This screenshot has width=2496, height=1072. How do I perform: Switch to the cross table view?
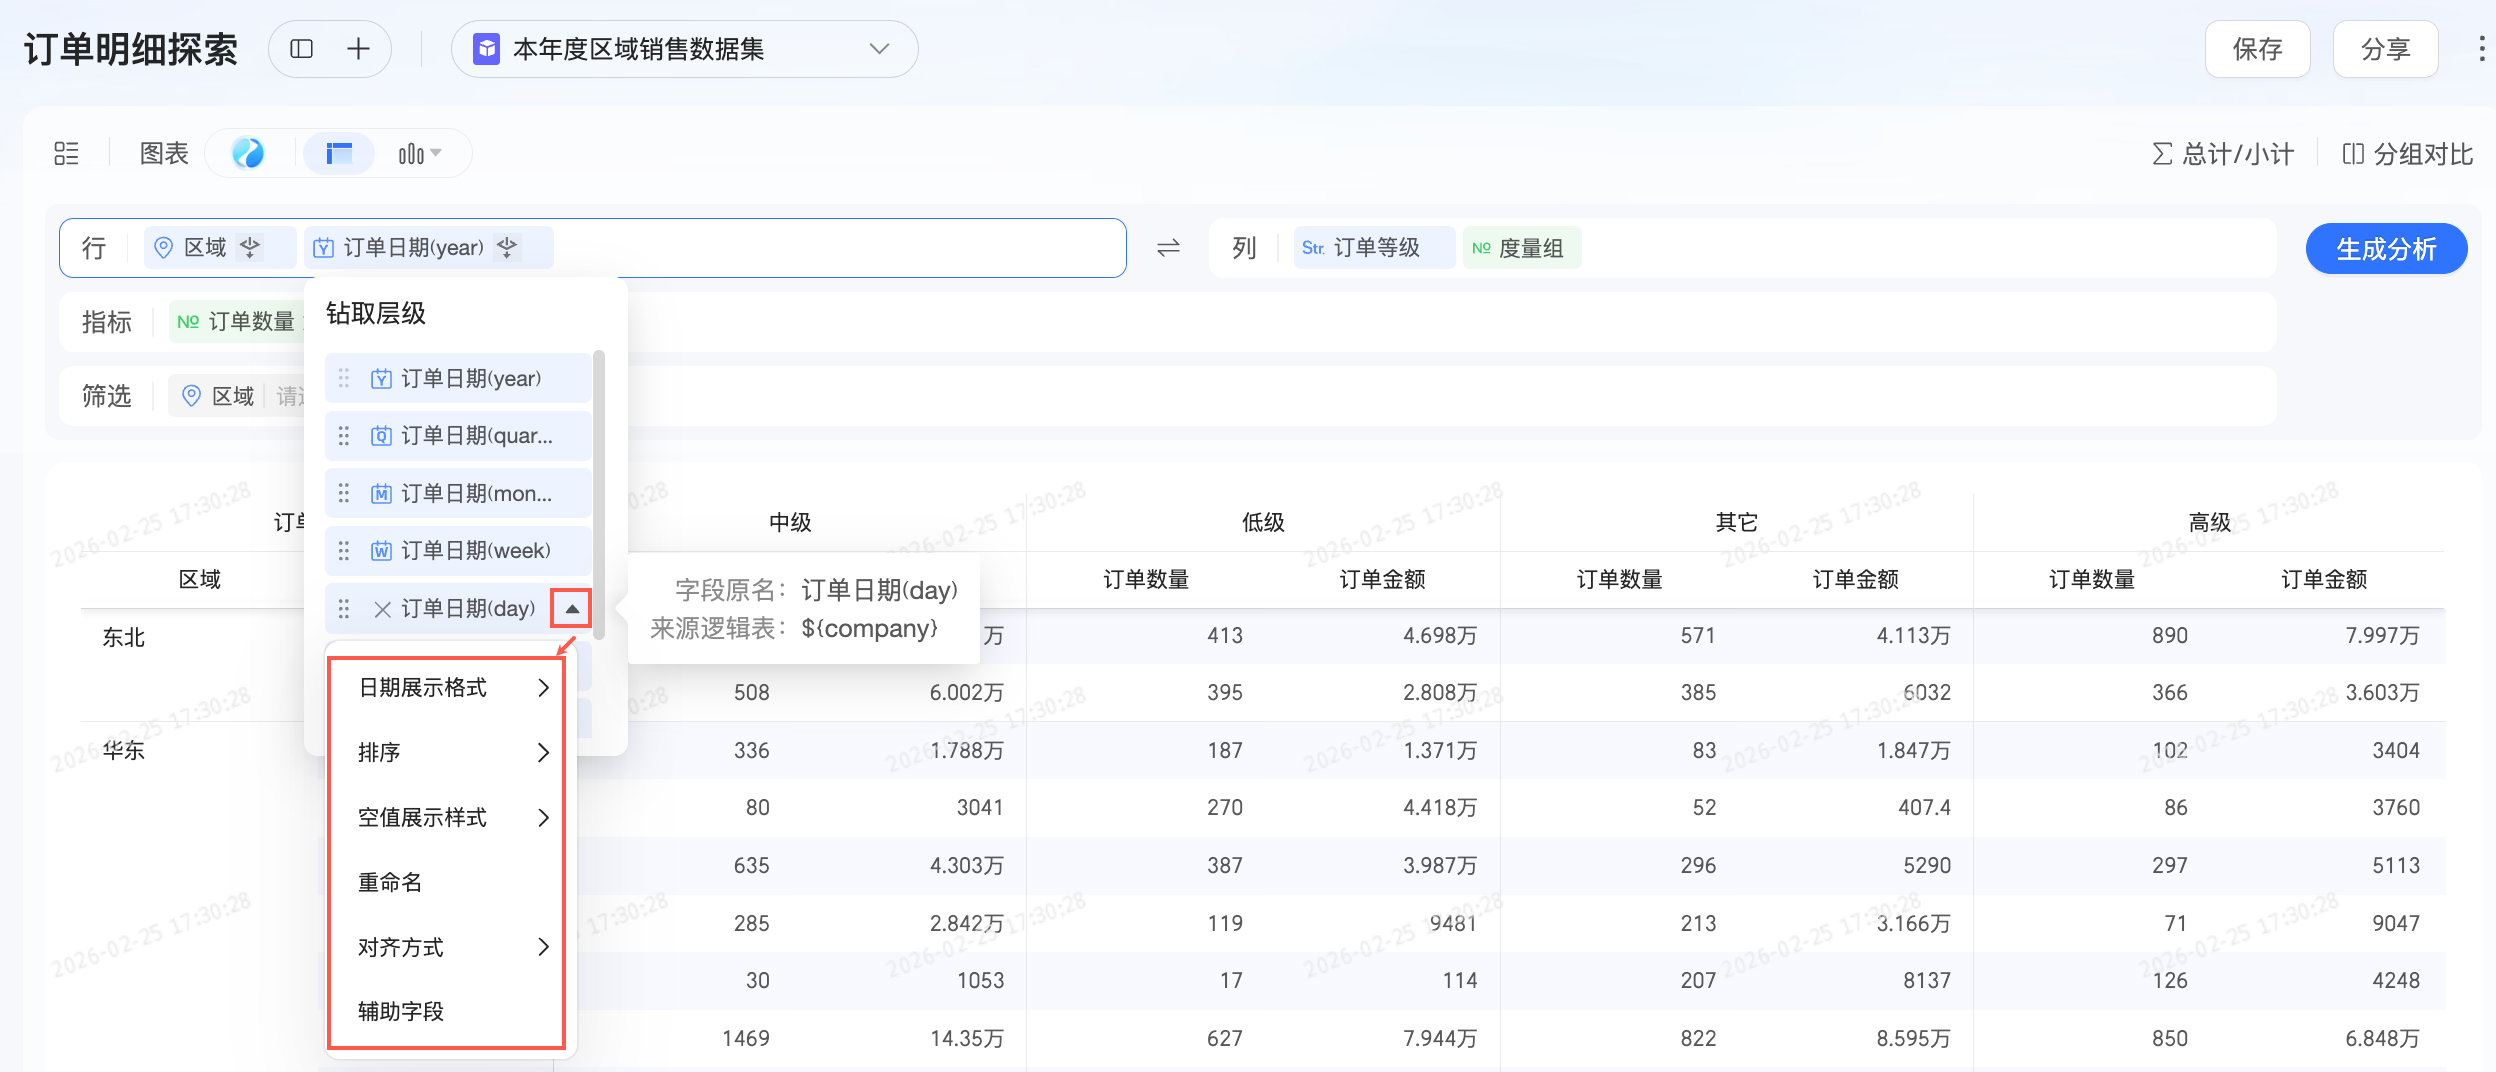pos(339,153)
